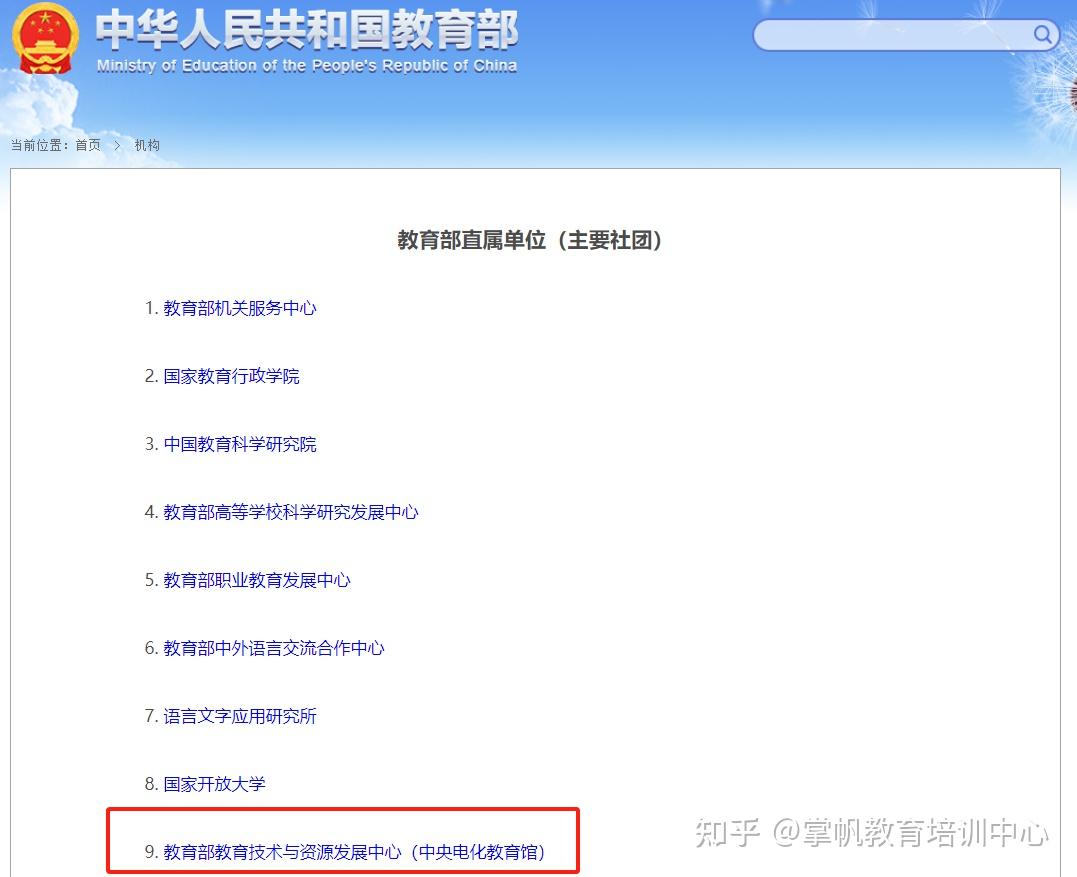Open 国家教育行政学院 link

(231, 376)
